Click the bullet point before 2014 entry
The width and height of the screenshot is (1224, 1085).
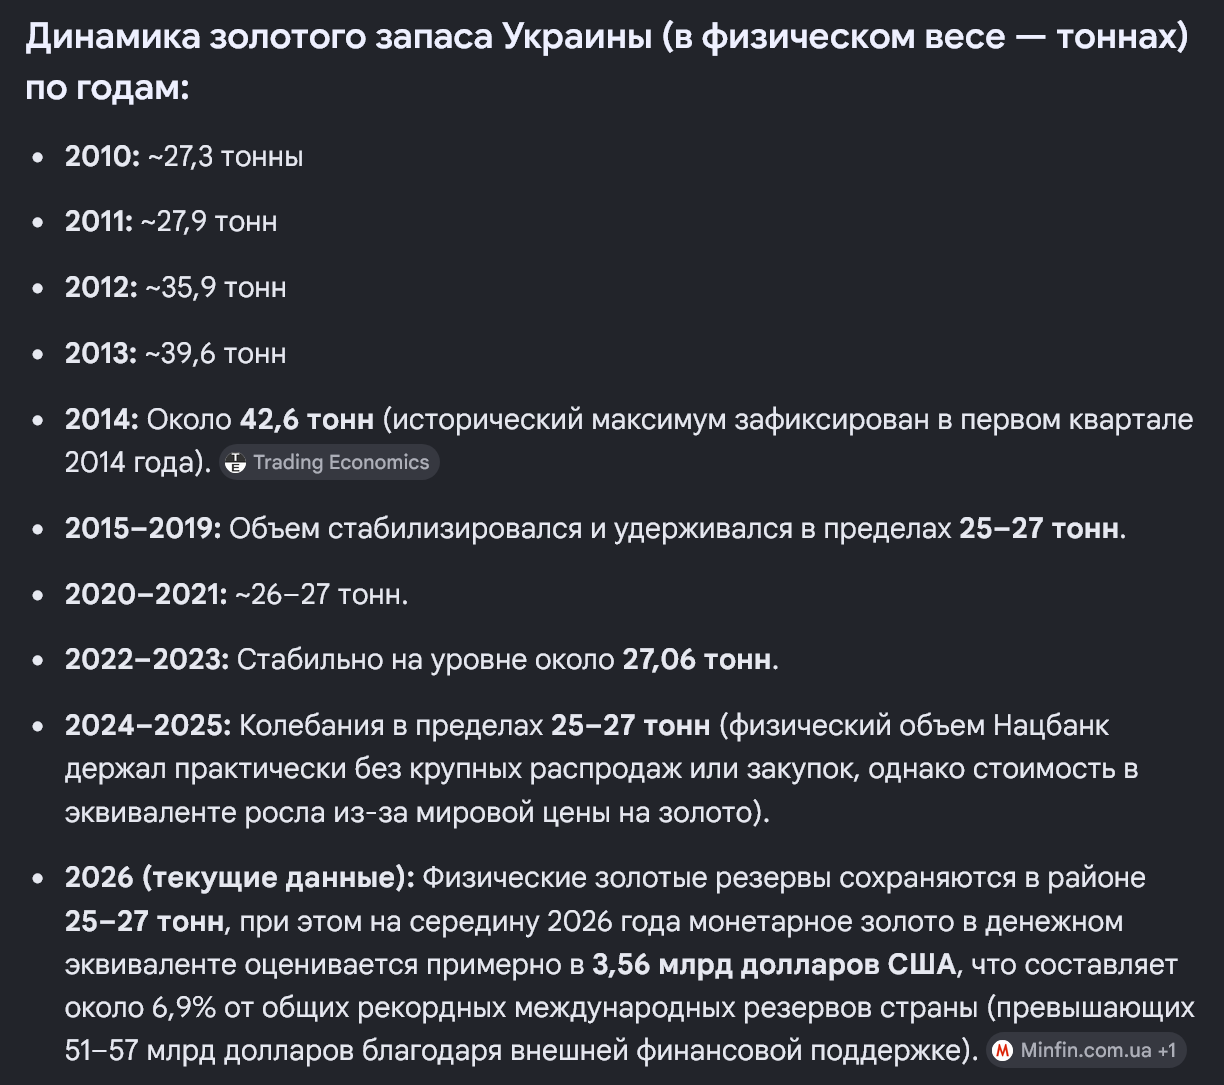[38, 421]
